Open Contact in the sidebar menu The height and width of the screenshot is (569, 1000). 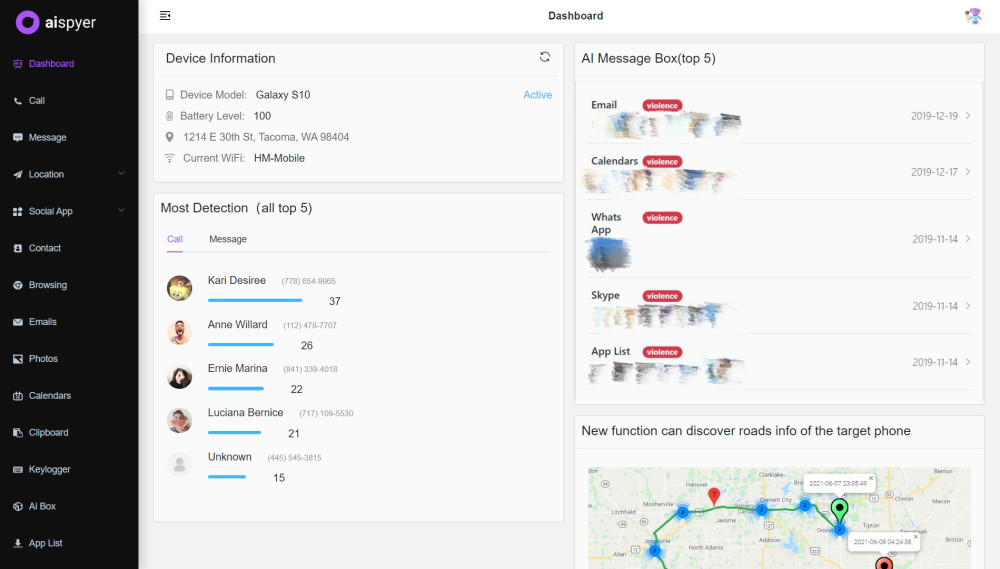[45, 248]
